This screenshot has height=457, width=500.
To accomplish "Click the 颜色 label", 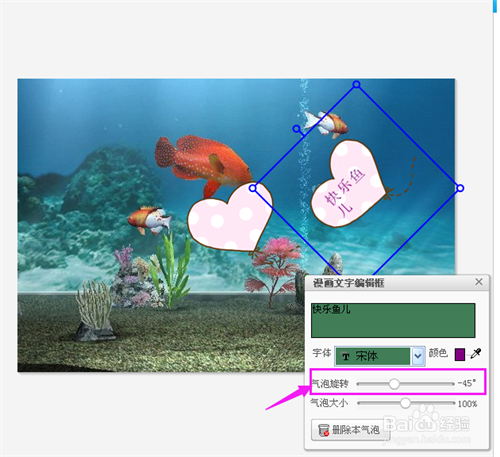I will pos(438,353).
